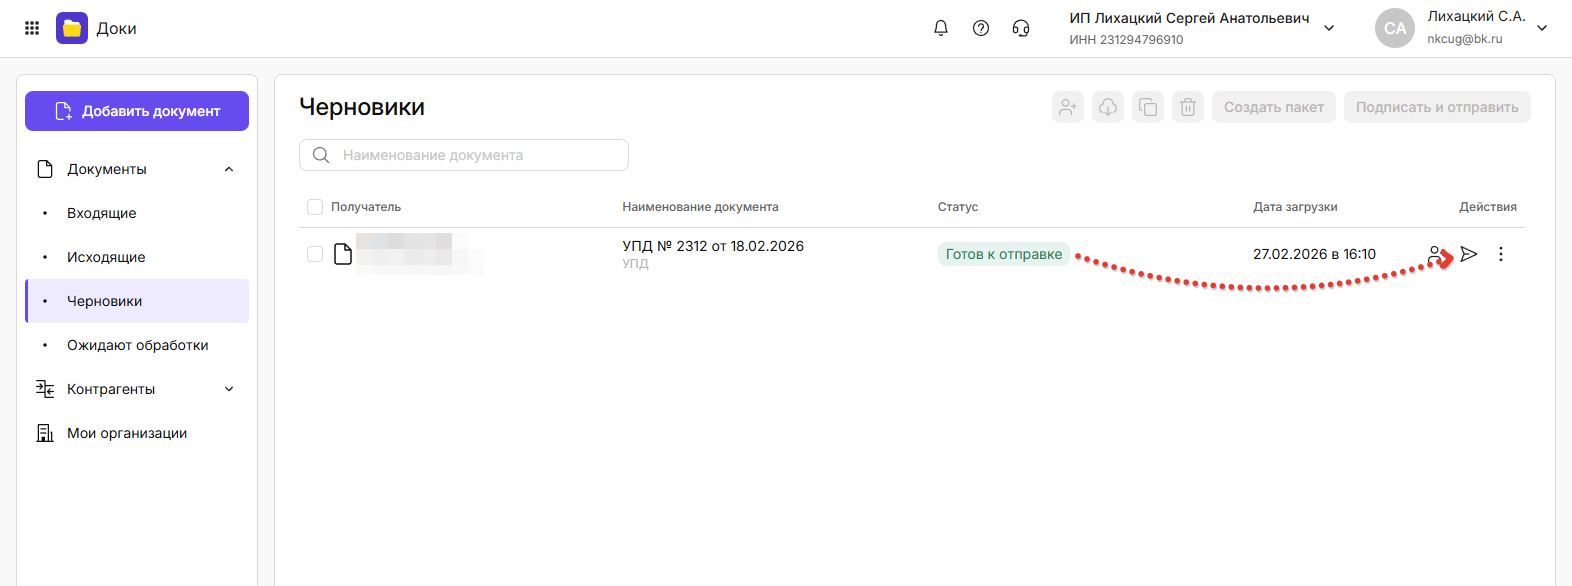Click the trash delete icon in toolbar

click(1187, 107)
